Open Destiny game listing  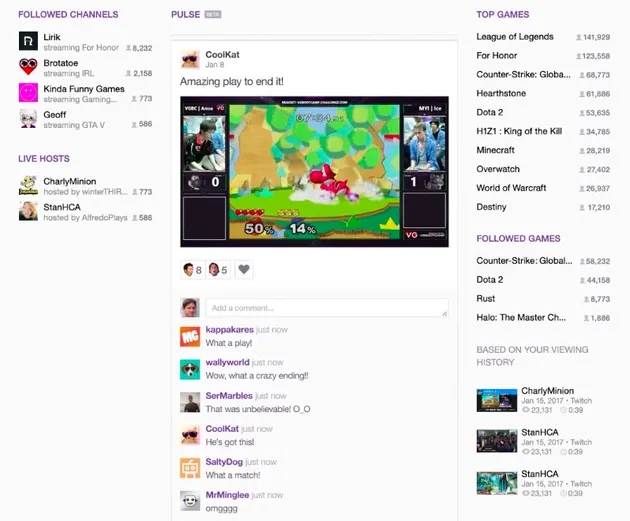click(x=491, y=207)
